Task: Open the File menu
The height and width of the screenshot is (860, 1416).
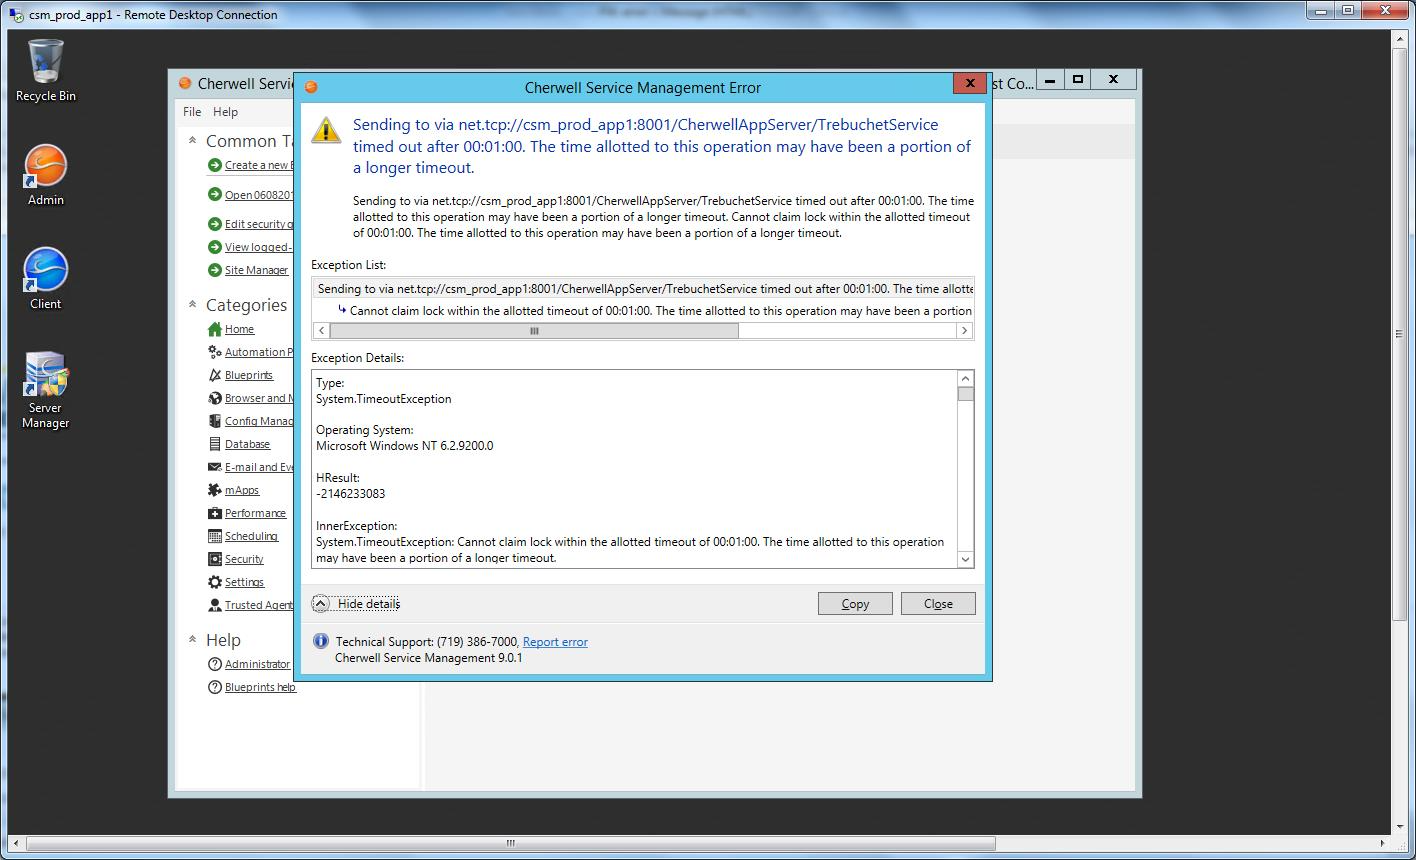Action: [x=192, y=112]
